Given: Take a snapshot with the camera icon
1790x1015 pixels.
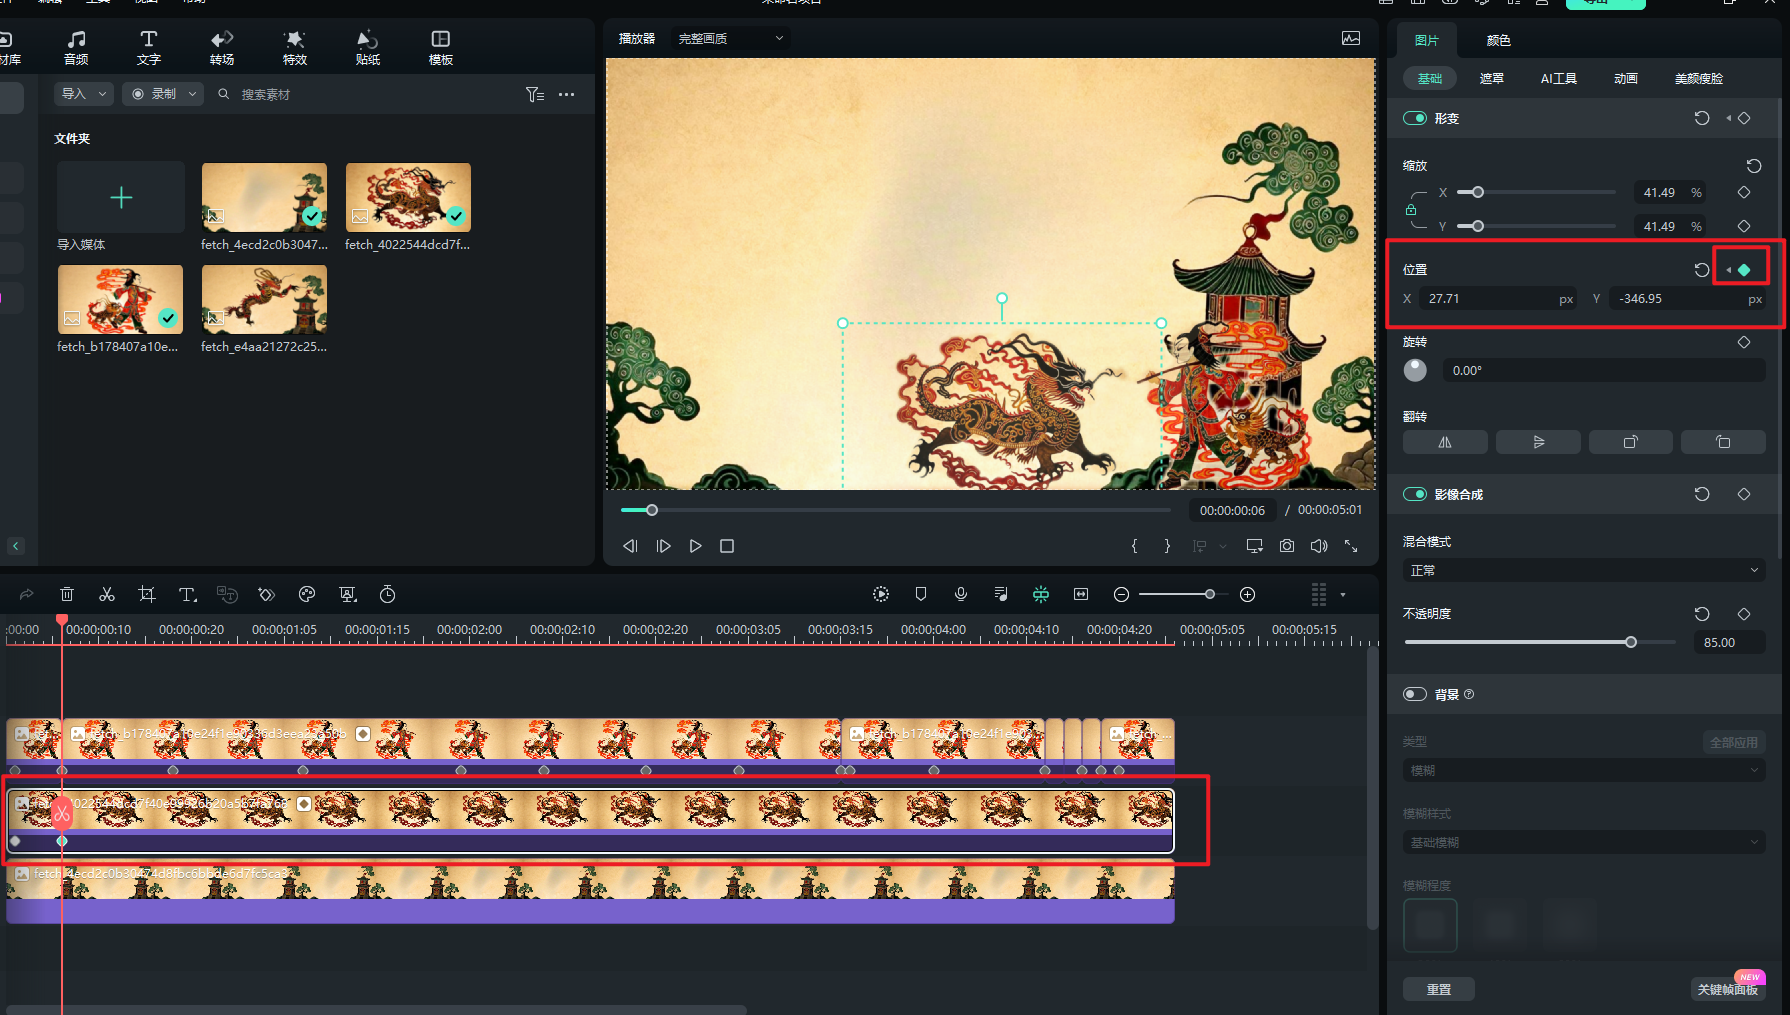Looking at the screenshot, I should pos(1287,546).
